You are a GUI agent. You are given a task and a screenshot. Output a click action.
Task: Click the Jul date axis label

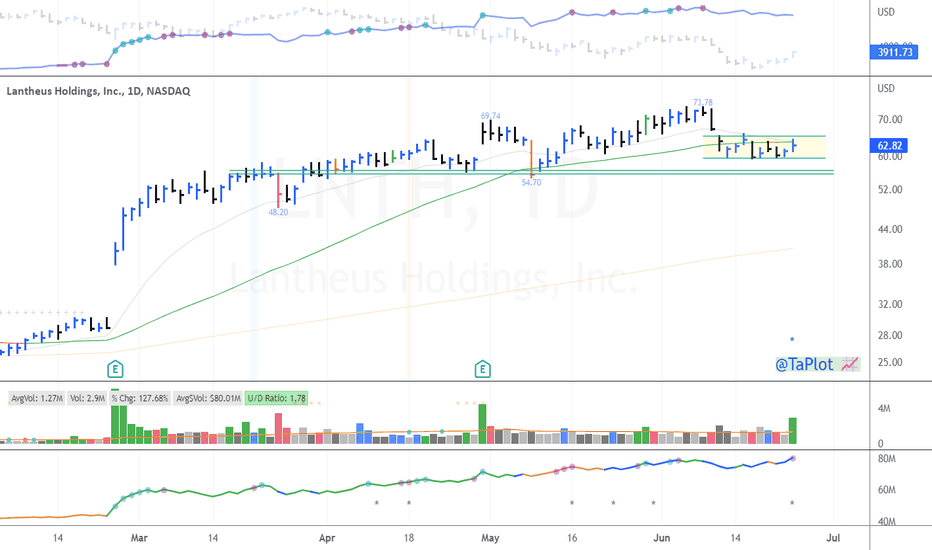point(833,538)
